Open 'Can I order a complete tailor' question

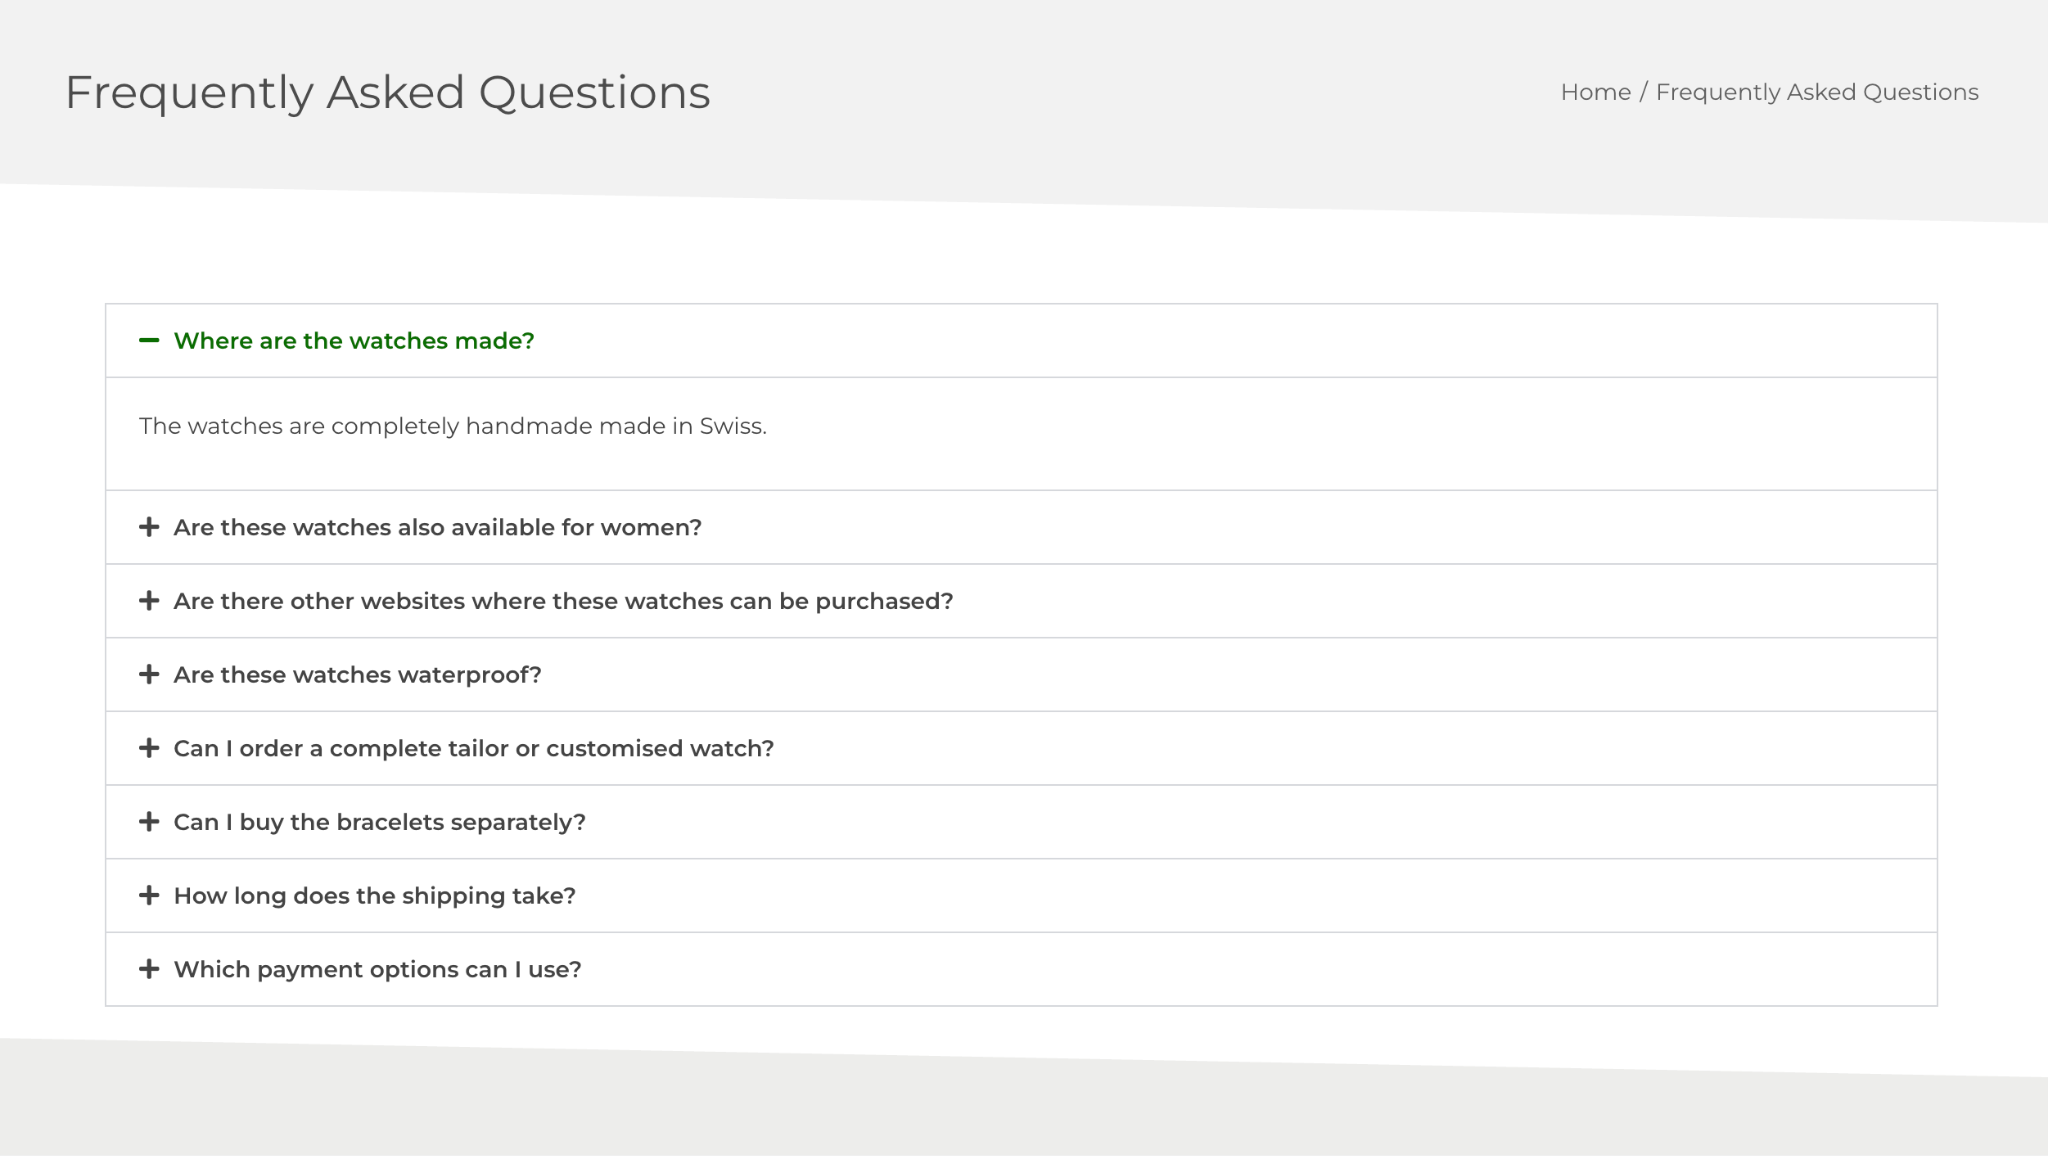[473, 748]
